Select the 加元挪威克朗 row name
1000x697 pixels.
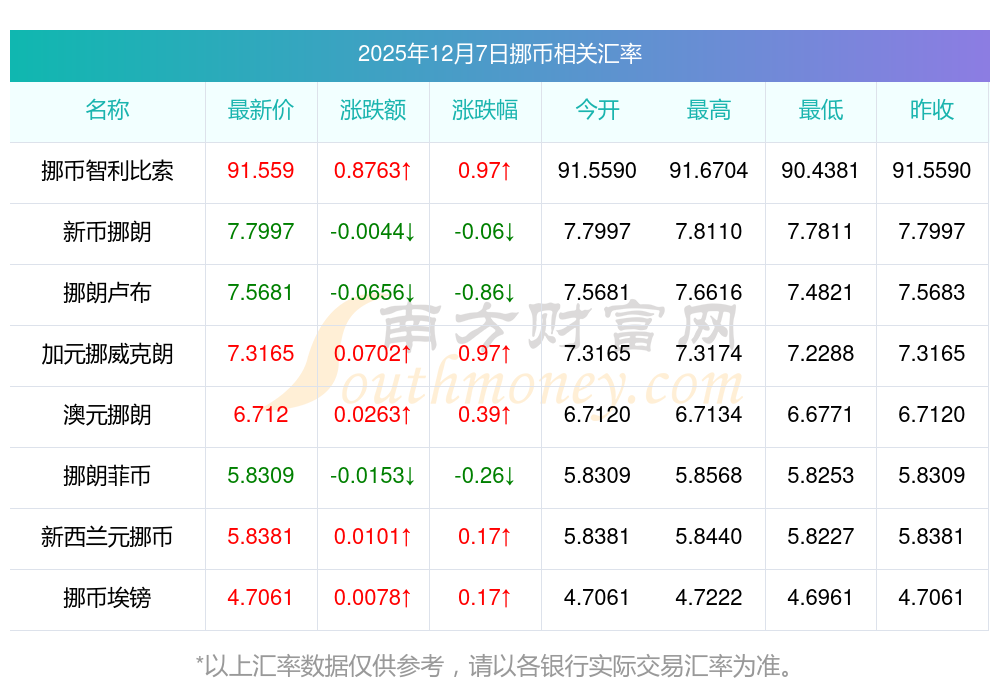click(x=107, y=354)
